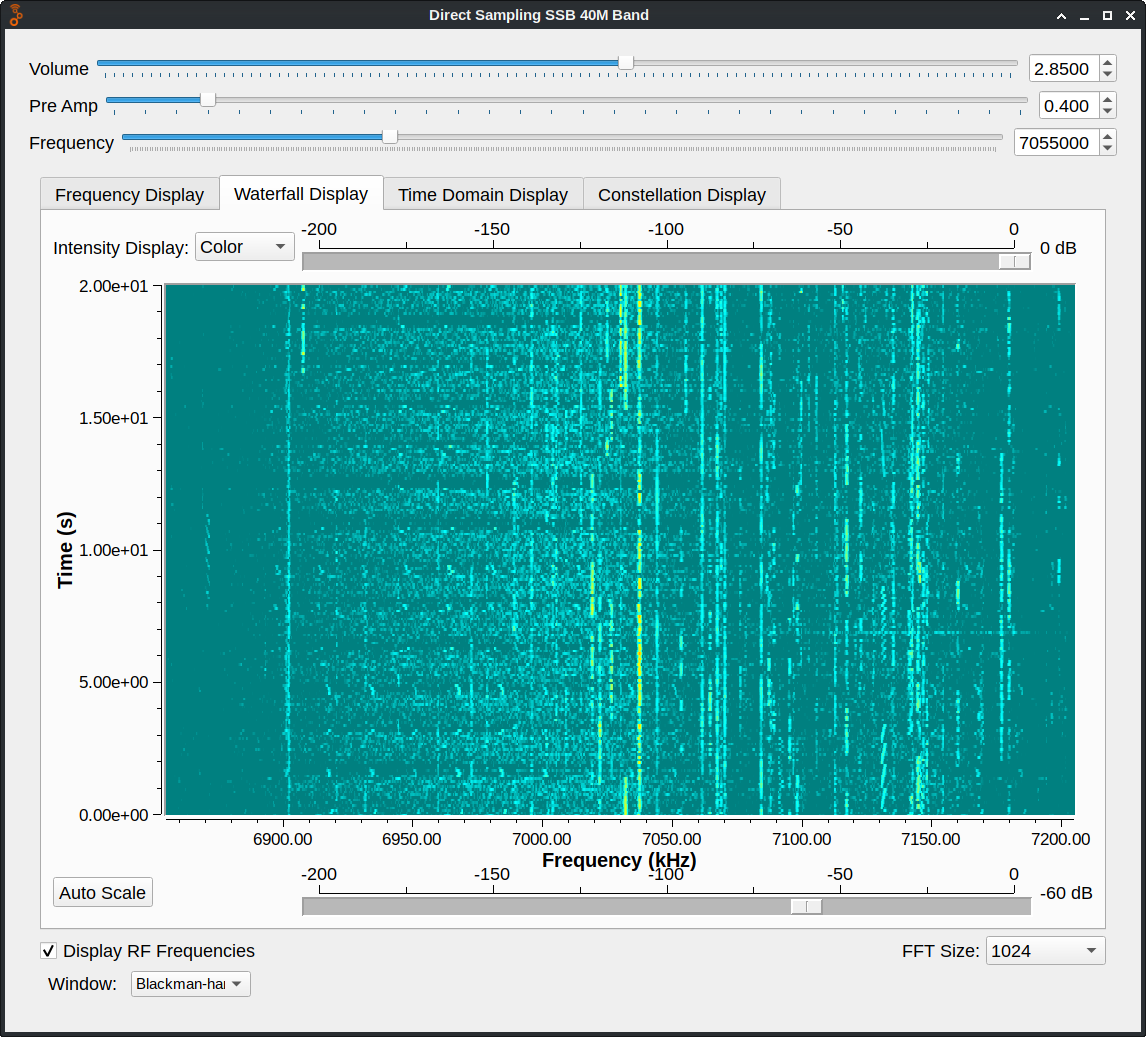This screenshot has height=1037, width=1146.
Task: Increase Pre Amp using its spinbox up arrow
Action: (x=1107, y=99)
